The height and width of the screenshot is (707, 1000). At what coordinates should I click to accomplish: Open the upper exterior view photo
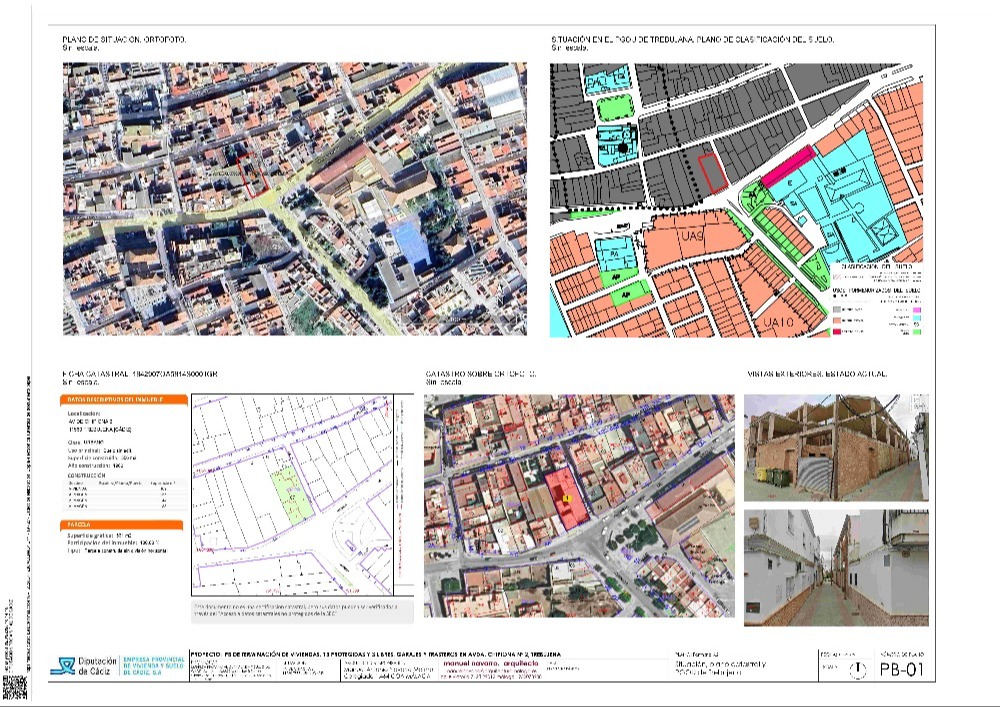(x=836, y=446)
